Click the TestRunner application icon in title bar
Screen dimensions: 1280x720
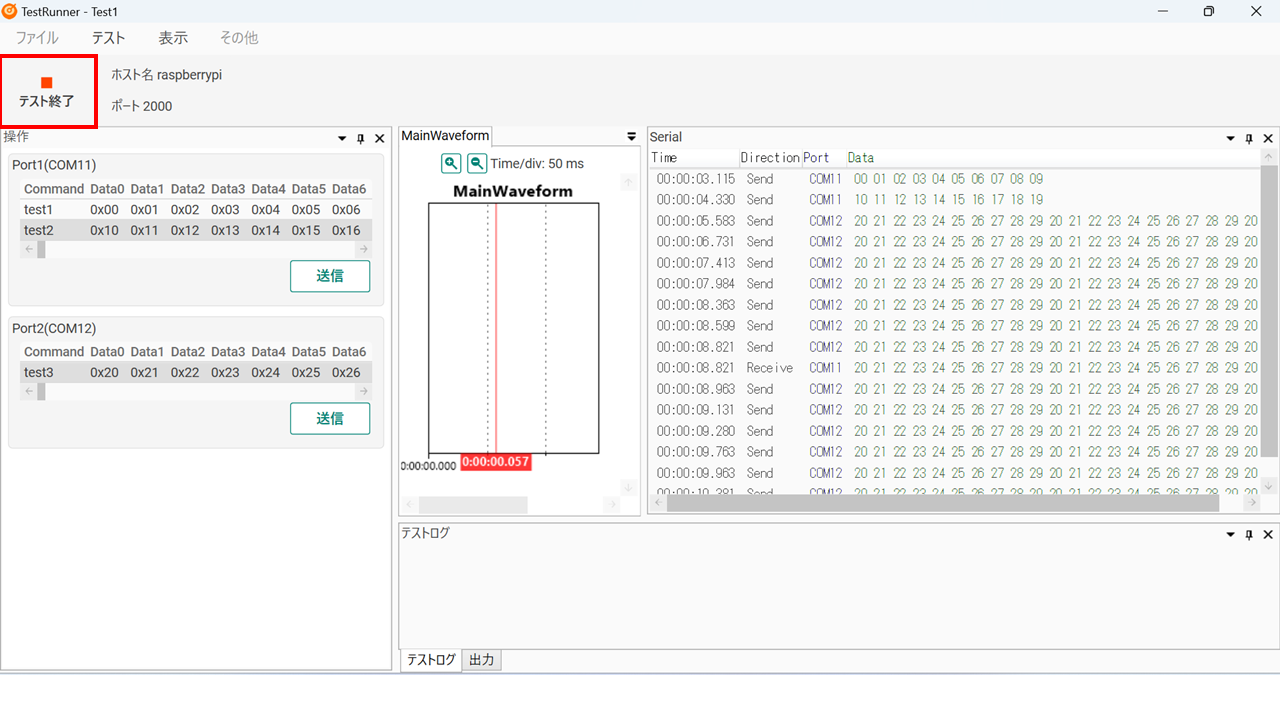[x=10, y=11]
